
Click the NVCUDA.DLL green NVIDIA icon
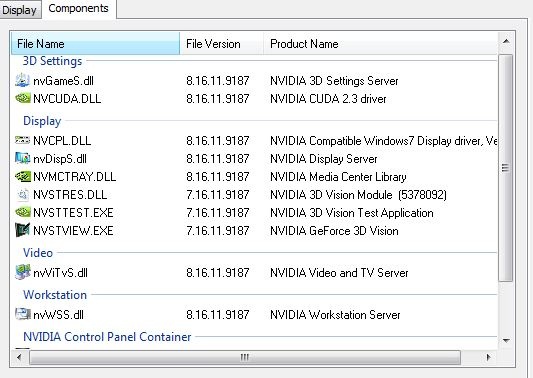[x=22, y=99]
